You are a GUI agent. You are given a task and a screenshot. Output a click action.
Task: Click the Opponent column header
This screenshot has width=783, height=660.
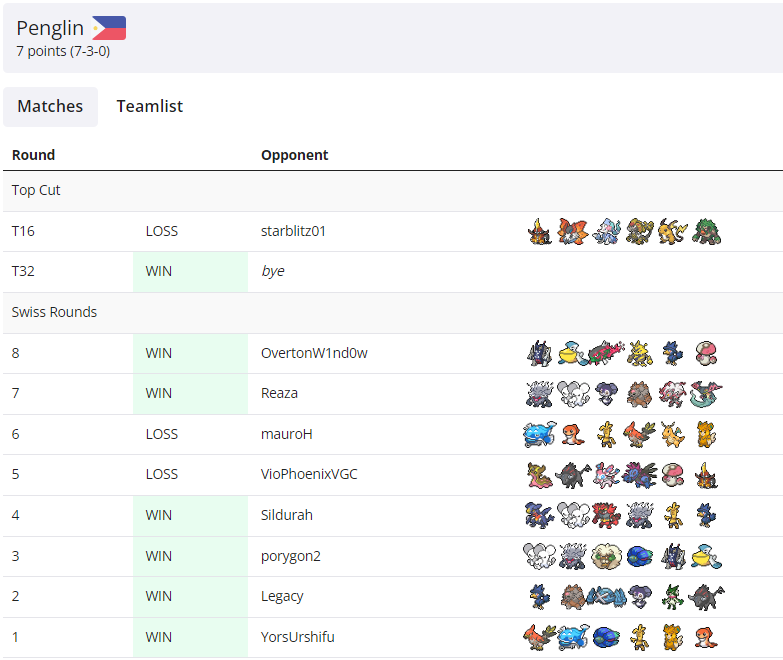295,155
